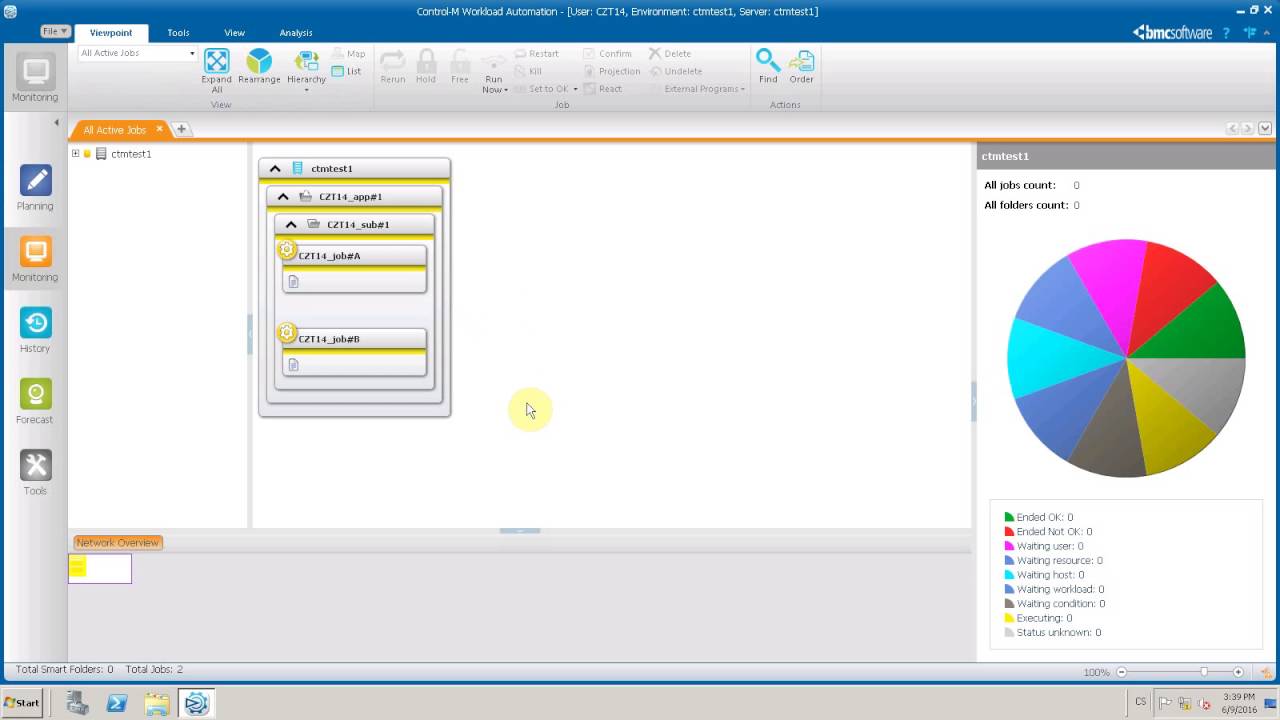Click the Network Overview tab

117,542
